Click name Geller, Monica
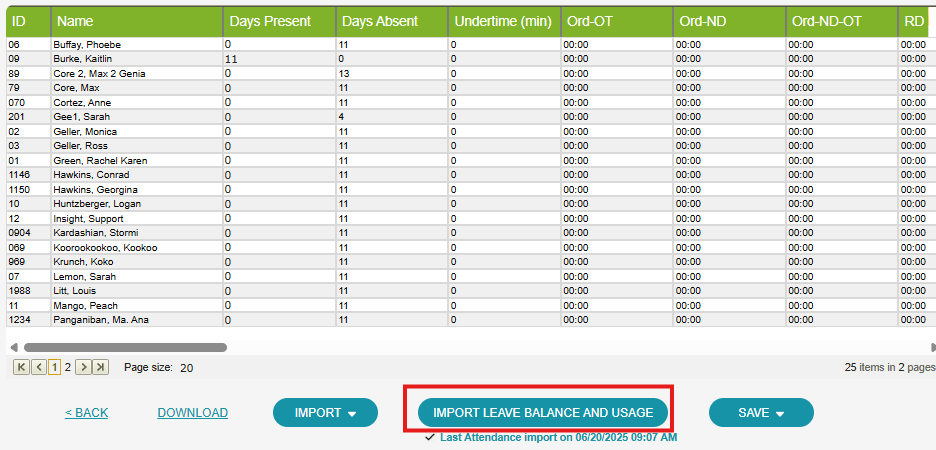The width and height of the screenshot is (936, 450). tap(85, 131)
